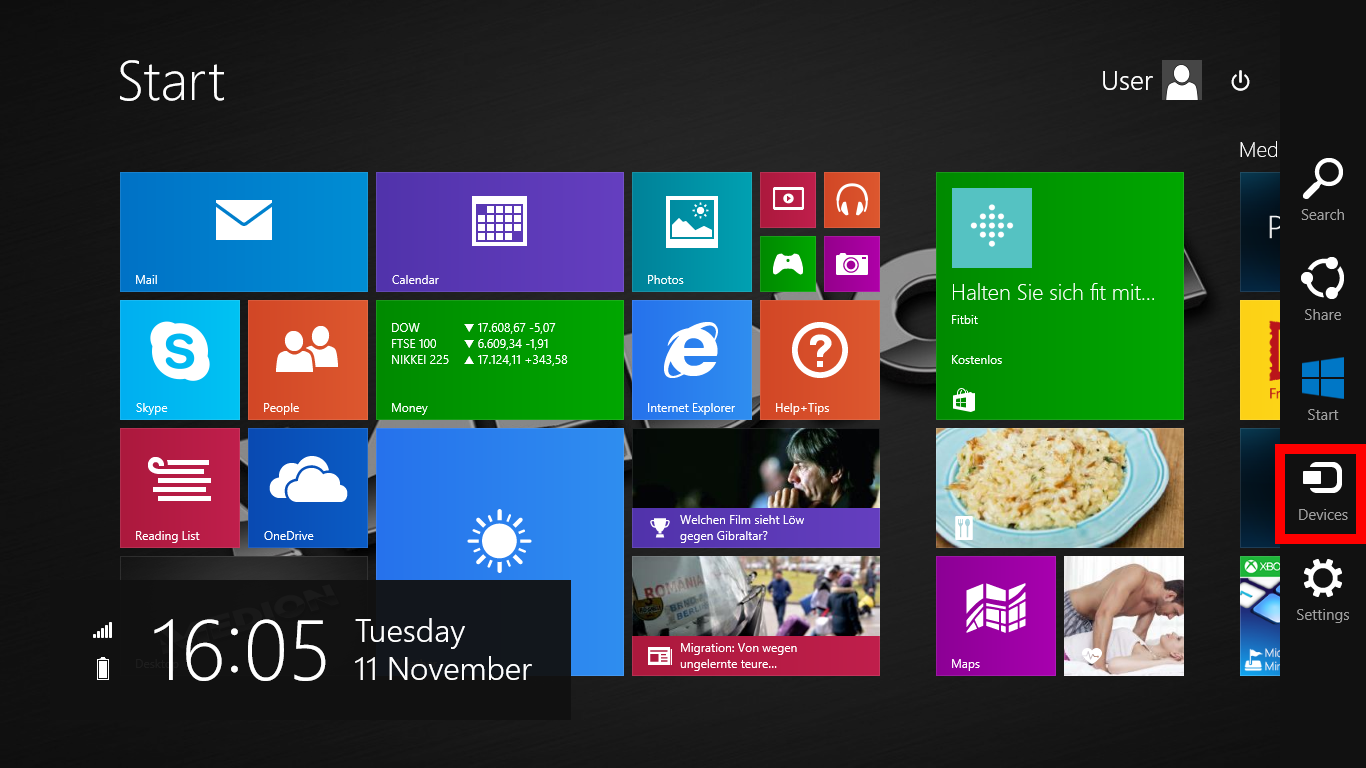Open the Help+Tips tile
This screenshot has width=1366, height=768.
coord(820,360)
